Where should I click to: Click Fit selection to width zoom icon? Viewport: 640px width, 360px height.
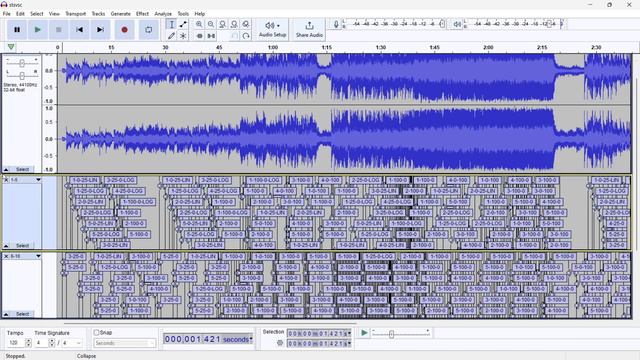222,24
